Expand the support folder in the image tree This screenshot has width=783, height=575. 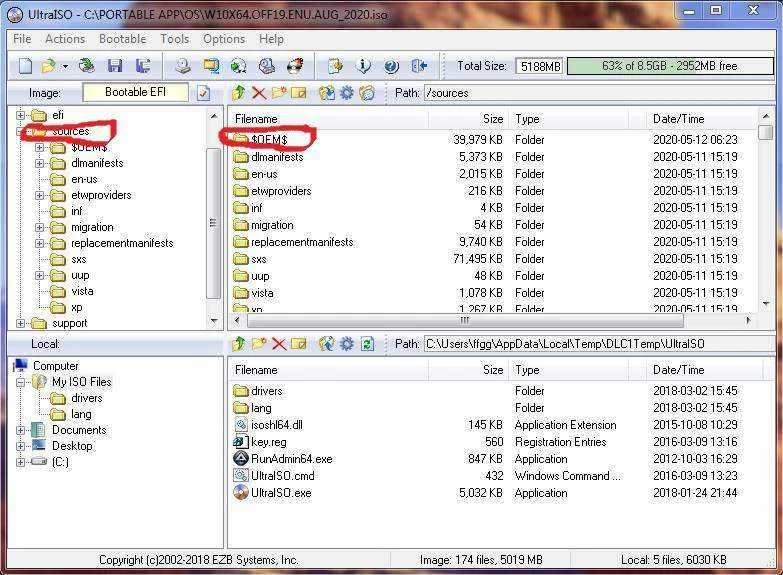tap(20, 323)
